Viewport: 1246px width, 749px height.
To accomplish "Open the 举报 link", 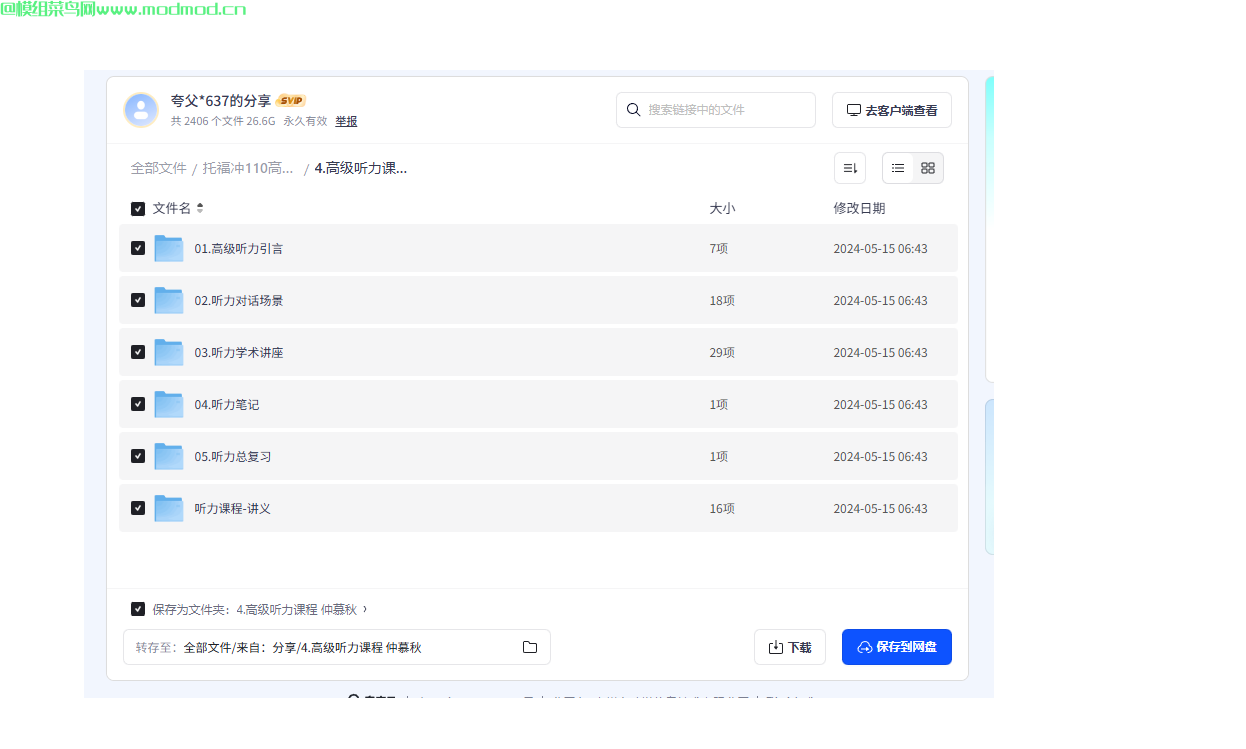I will pos(346,120).
